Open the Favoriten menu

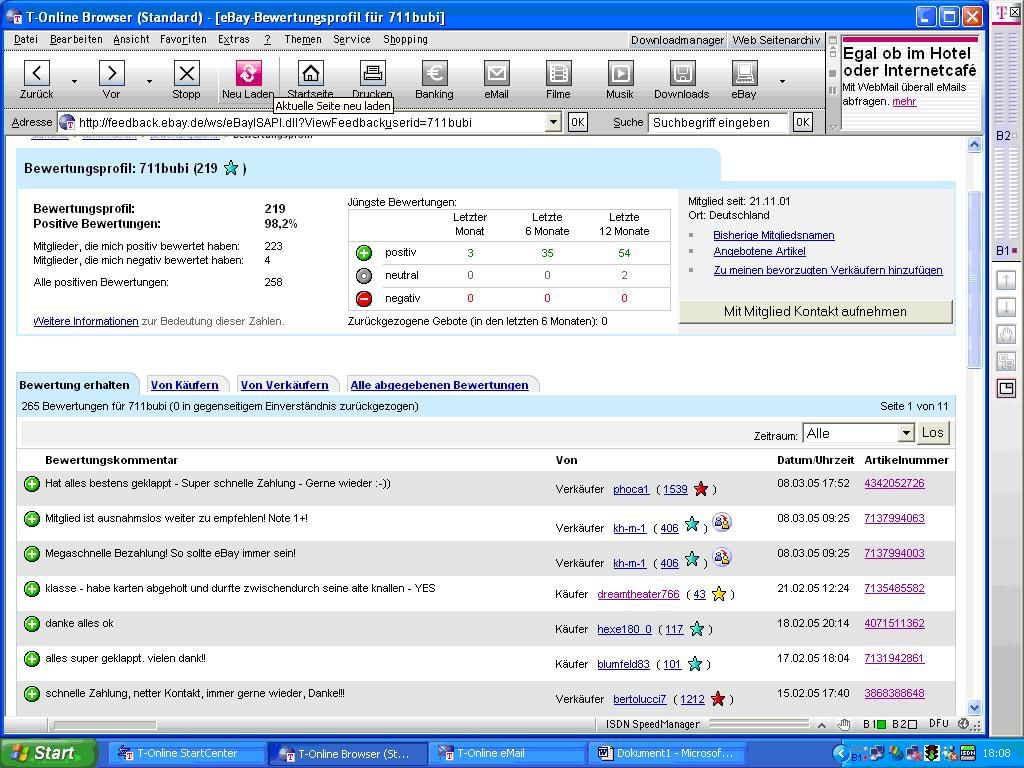(x=183, y=39)
